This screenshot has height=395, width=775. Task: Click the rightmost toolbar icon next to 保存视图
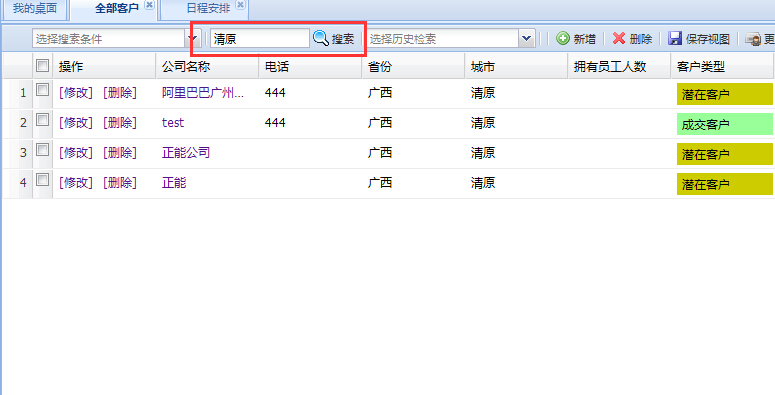(x=753, y=39)
